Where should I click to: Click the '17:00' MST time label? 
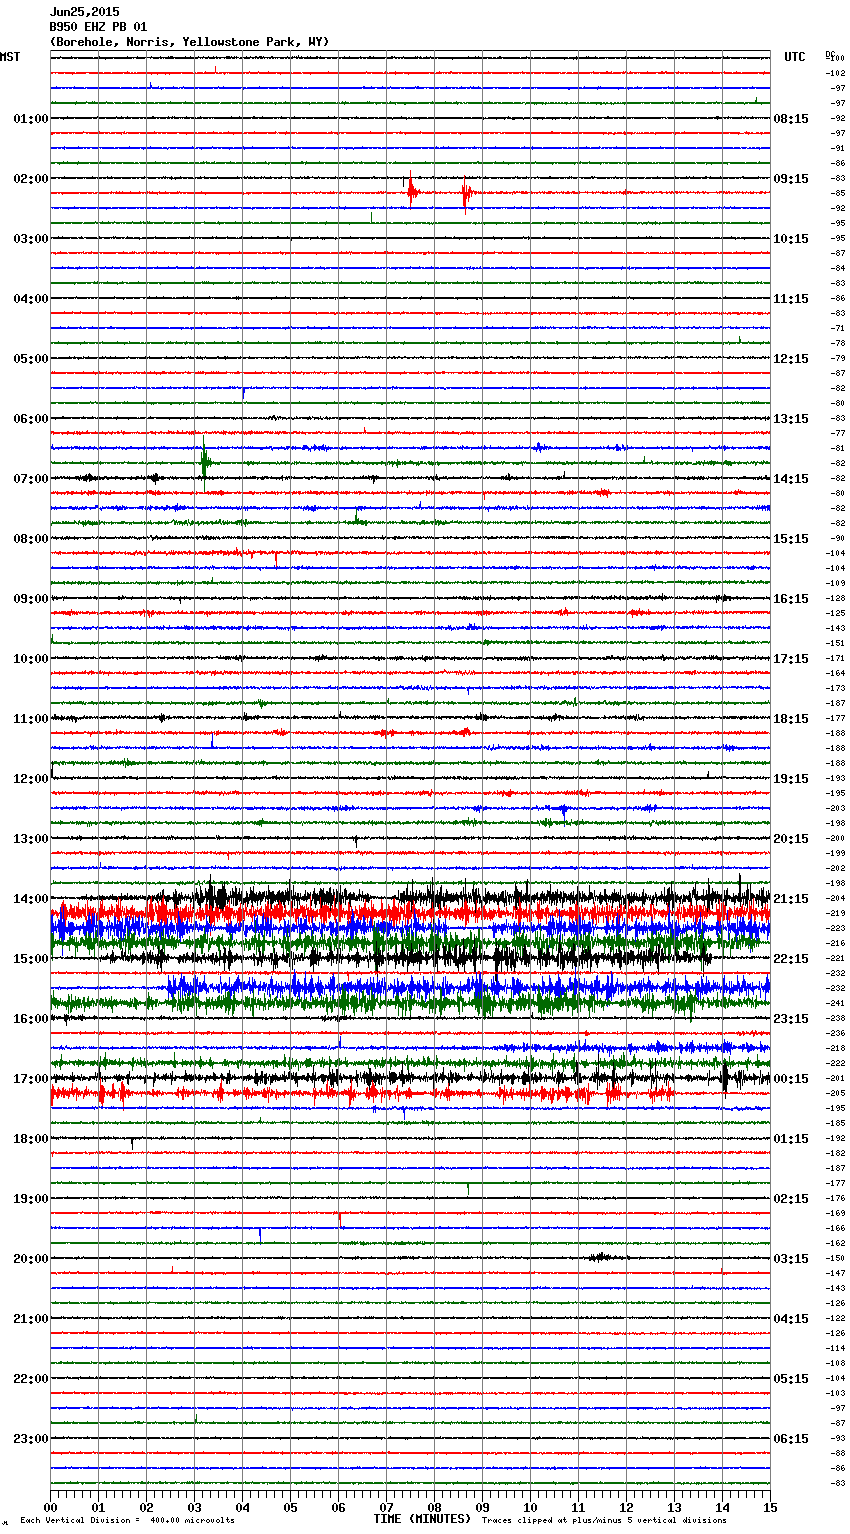31,1079
